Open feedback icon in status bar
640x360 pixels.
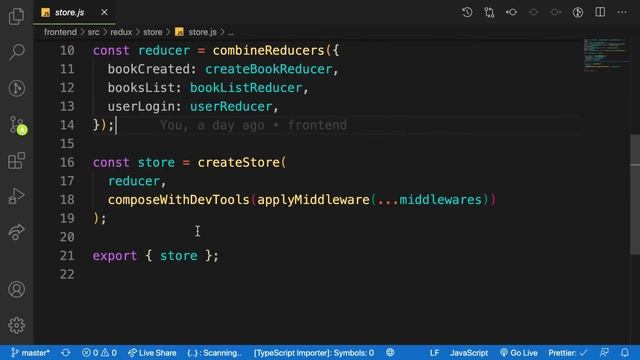coord(604,353)
